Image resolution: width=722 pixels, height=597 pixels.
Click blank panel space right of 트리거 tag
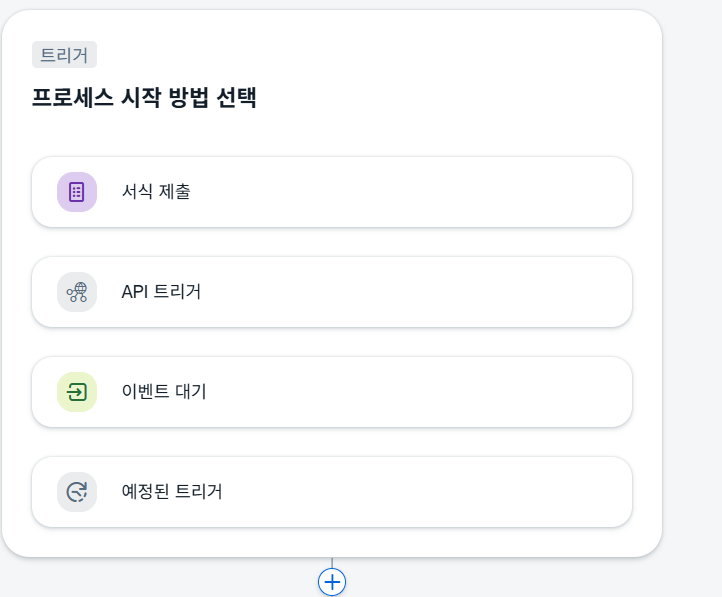pyautogui.click(x=368, y=54)
